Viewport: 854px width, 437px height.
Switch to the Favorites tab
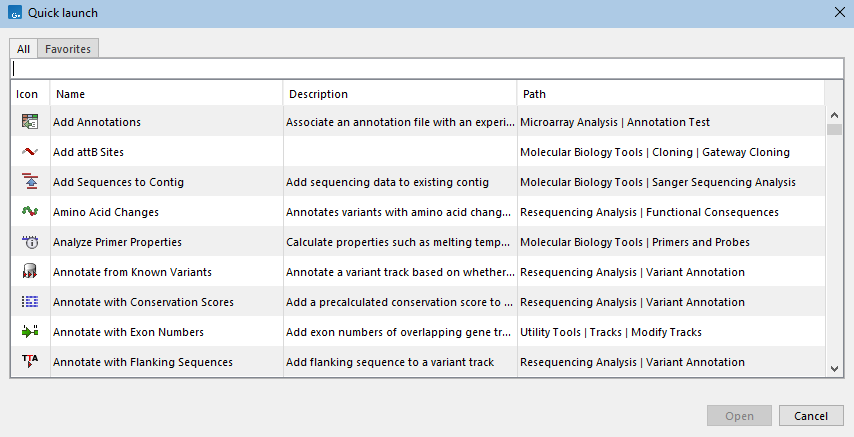point(68,49)
